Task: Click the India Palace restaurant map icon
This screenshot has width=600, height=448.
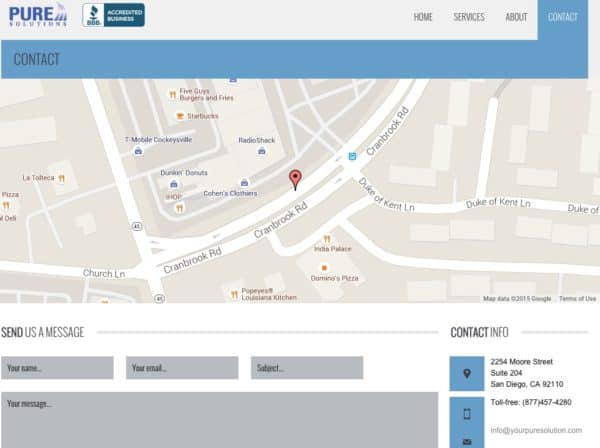Action: pyautogui.click(x=326, y=239)
